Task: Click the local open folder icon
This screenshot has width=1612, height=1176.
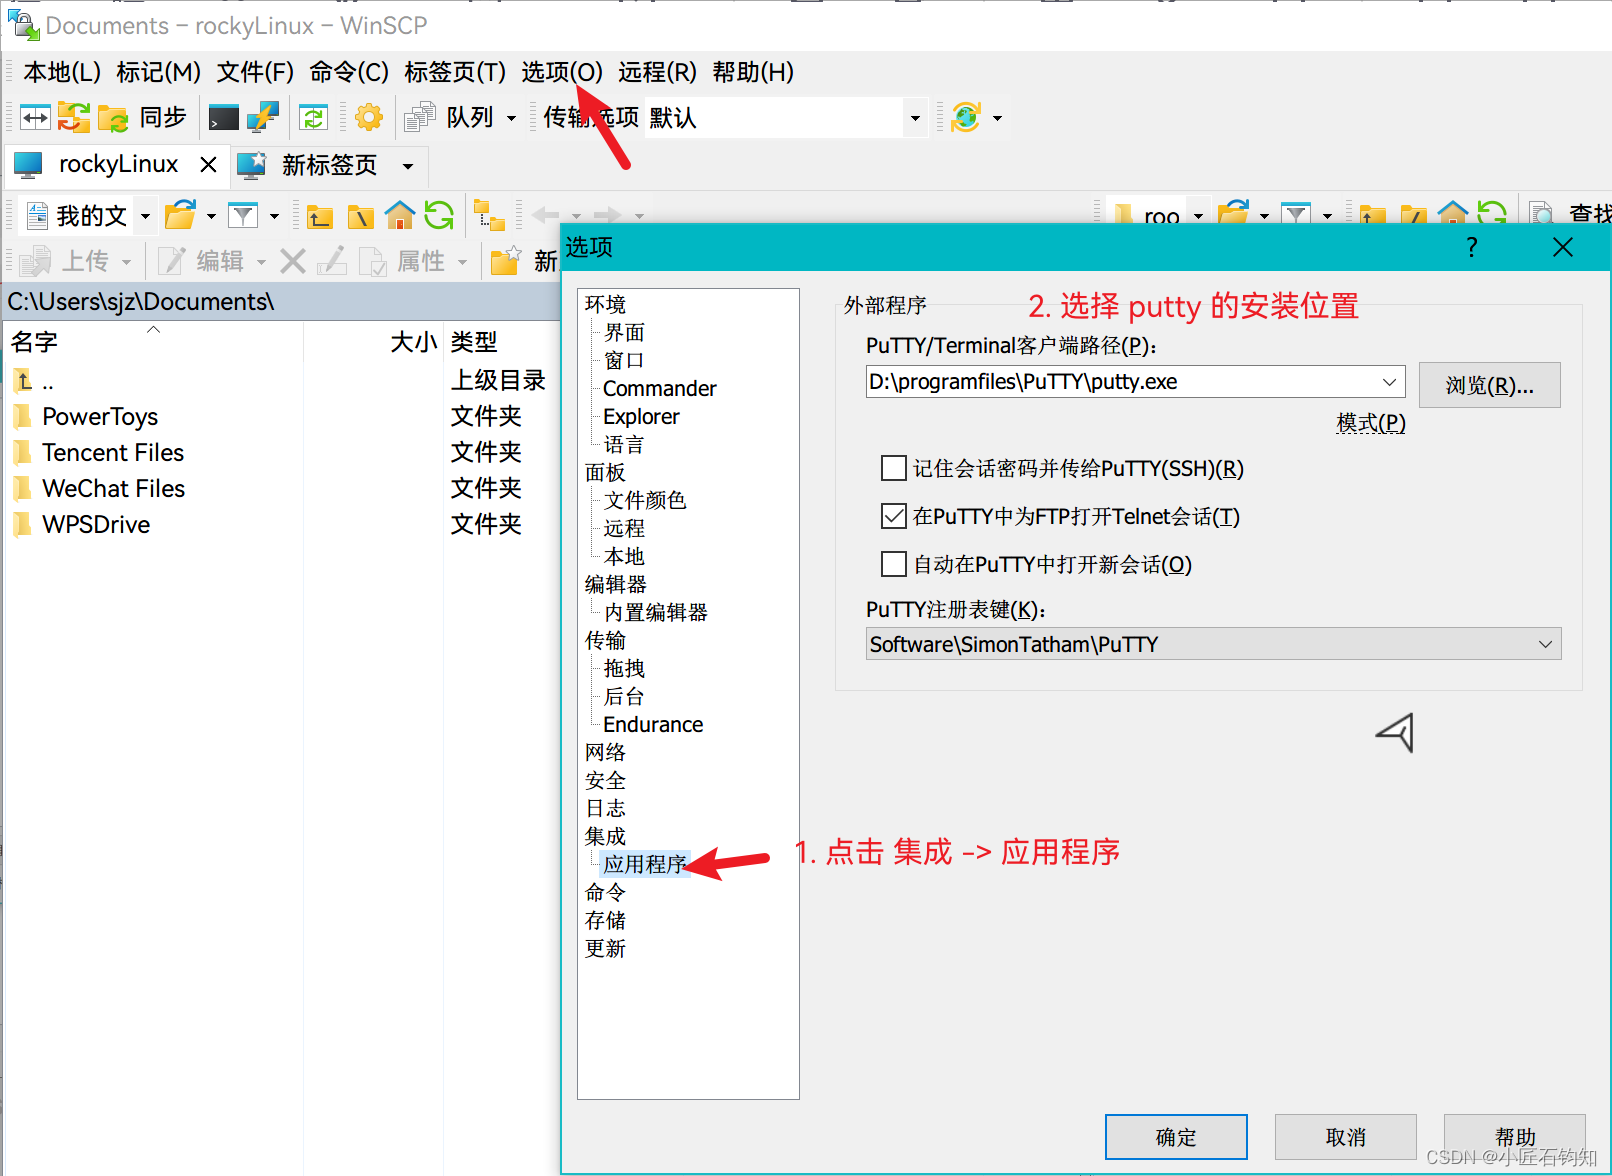Action: (x=181, y=215)
